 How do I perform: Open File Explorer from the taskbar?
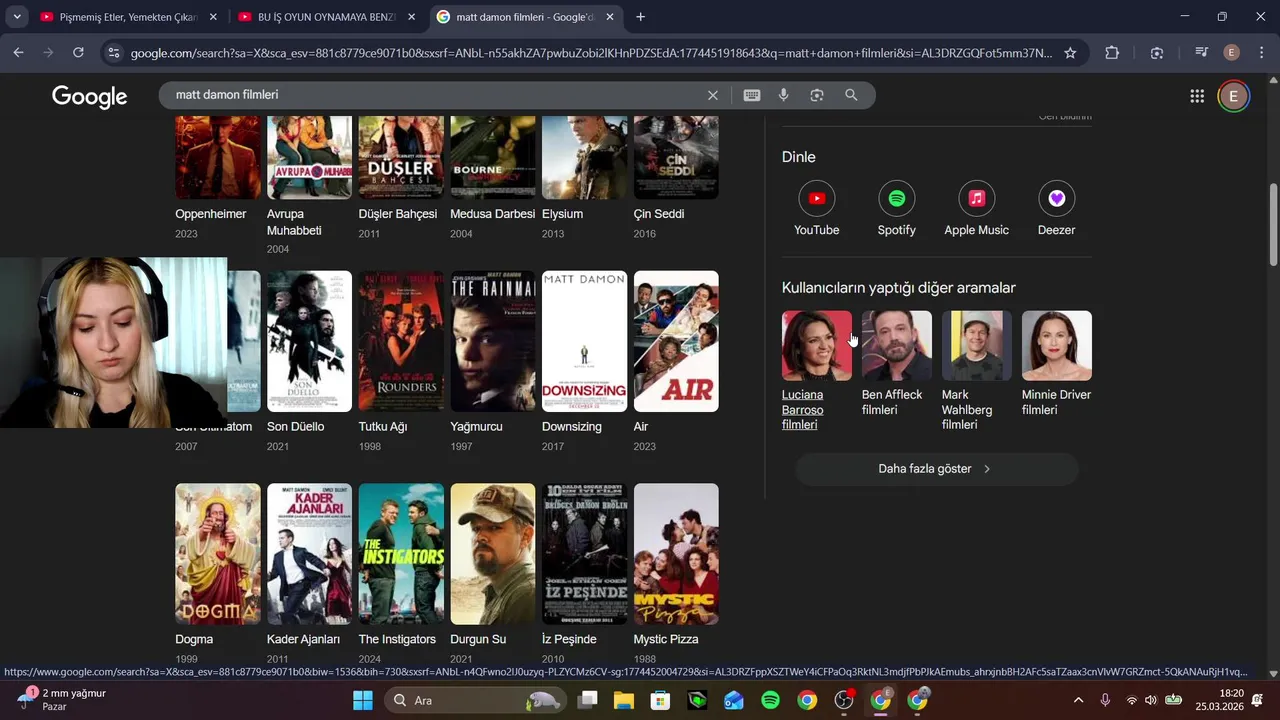tap(623, 700)
